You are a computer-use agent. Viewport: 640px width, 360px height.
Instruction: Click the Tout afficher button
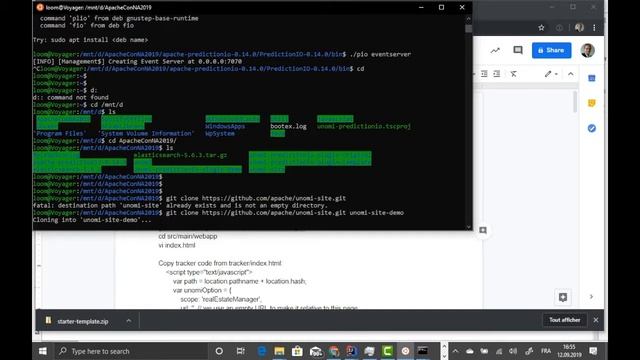click(564, 320)
